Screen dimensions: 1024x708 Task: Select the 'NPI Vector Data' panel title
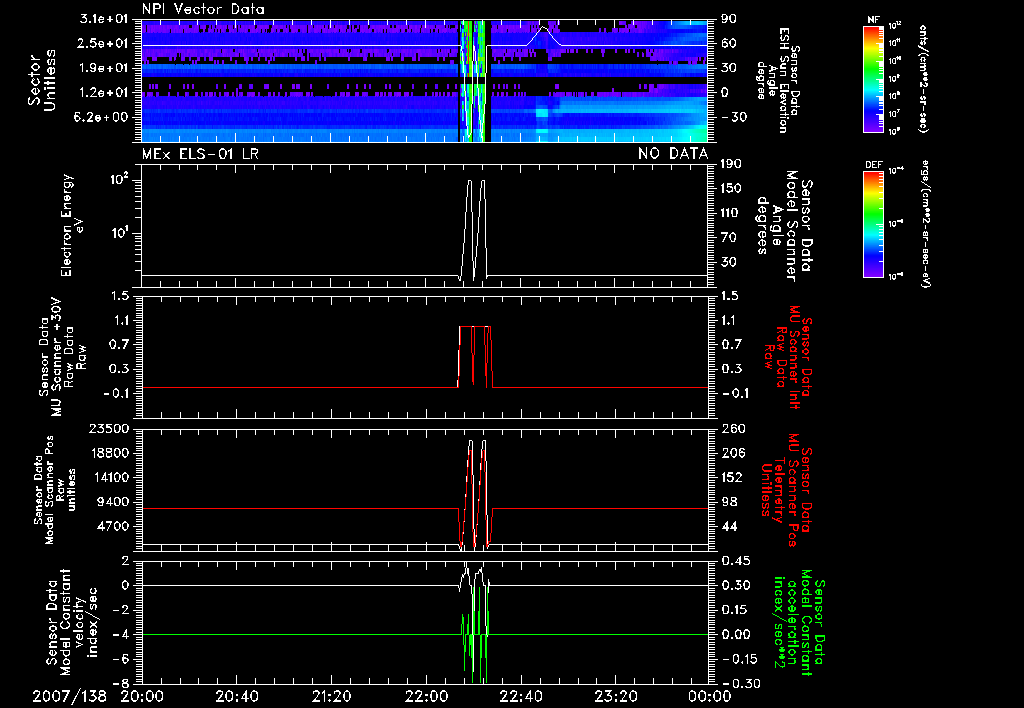203,9
